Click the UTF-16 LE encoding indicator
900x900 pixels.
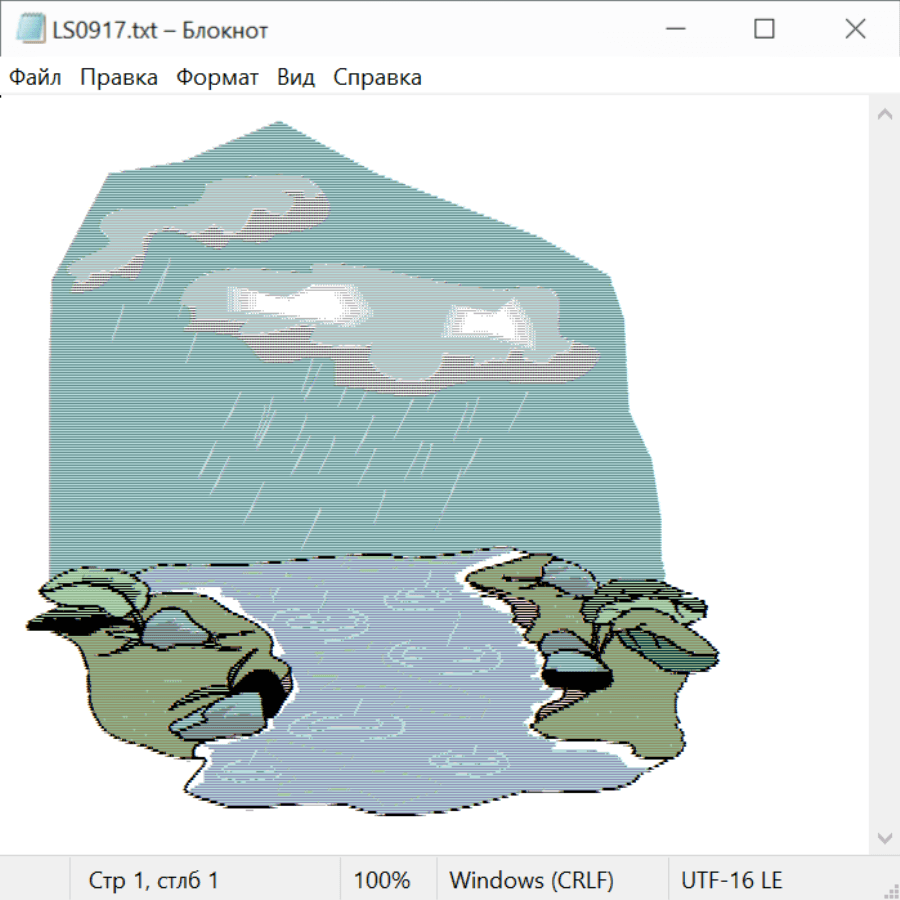731,881
